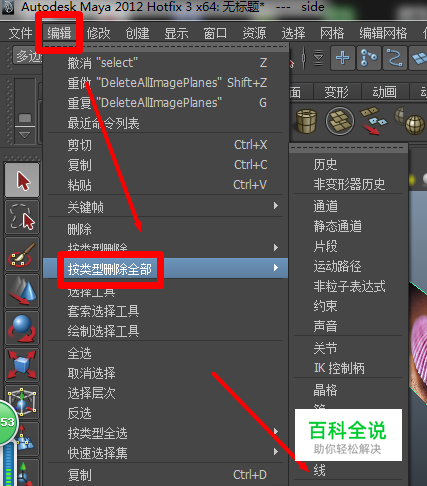Enable snap to grid plus icon
Screen dimensions: 427x486
point(343,58)
